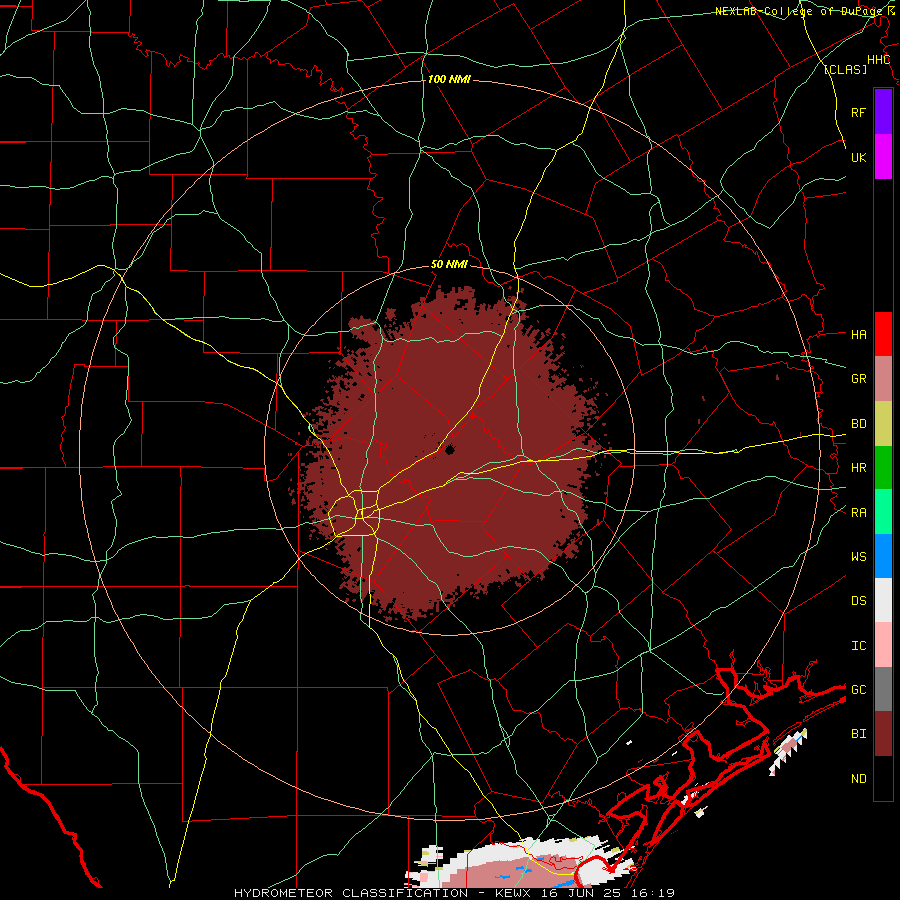Click the bright red HA legend swatch
This screenshot has width=900, height=900.
[x=883, y=334]
